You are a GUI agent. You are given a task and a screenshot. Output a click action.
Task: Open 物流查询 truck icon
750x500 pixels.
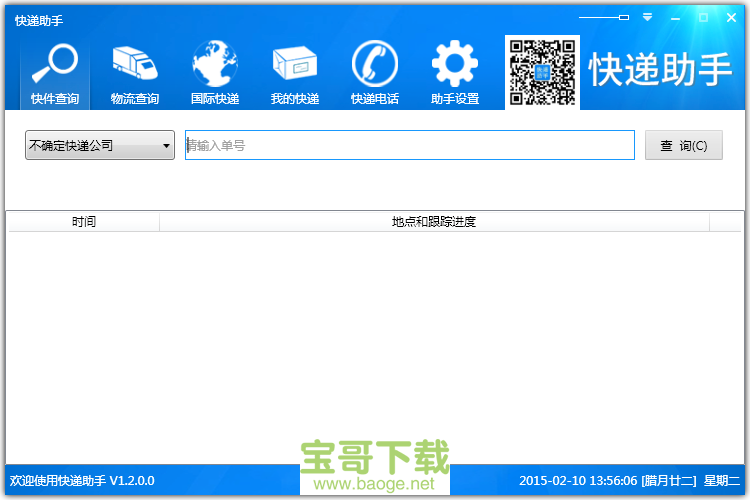[x=135, y=74]
